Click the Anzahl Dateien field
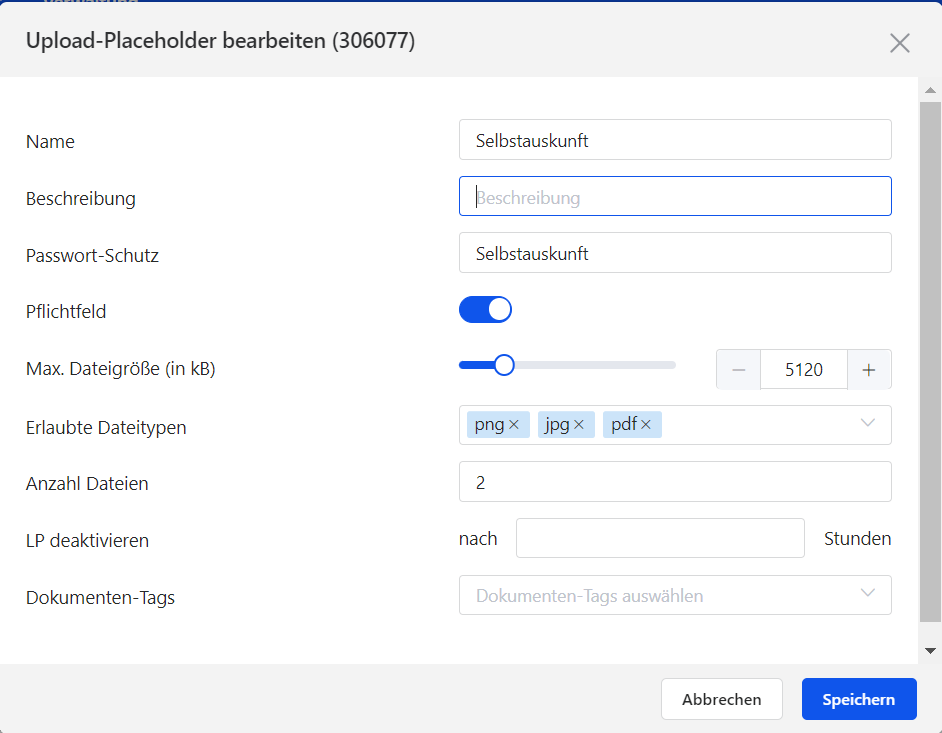The height and width of the screenshot is (733, 942). [x=675, y=482]
